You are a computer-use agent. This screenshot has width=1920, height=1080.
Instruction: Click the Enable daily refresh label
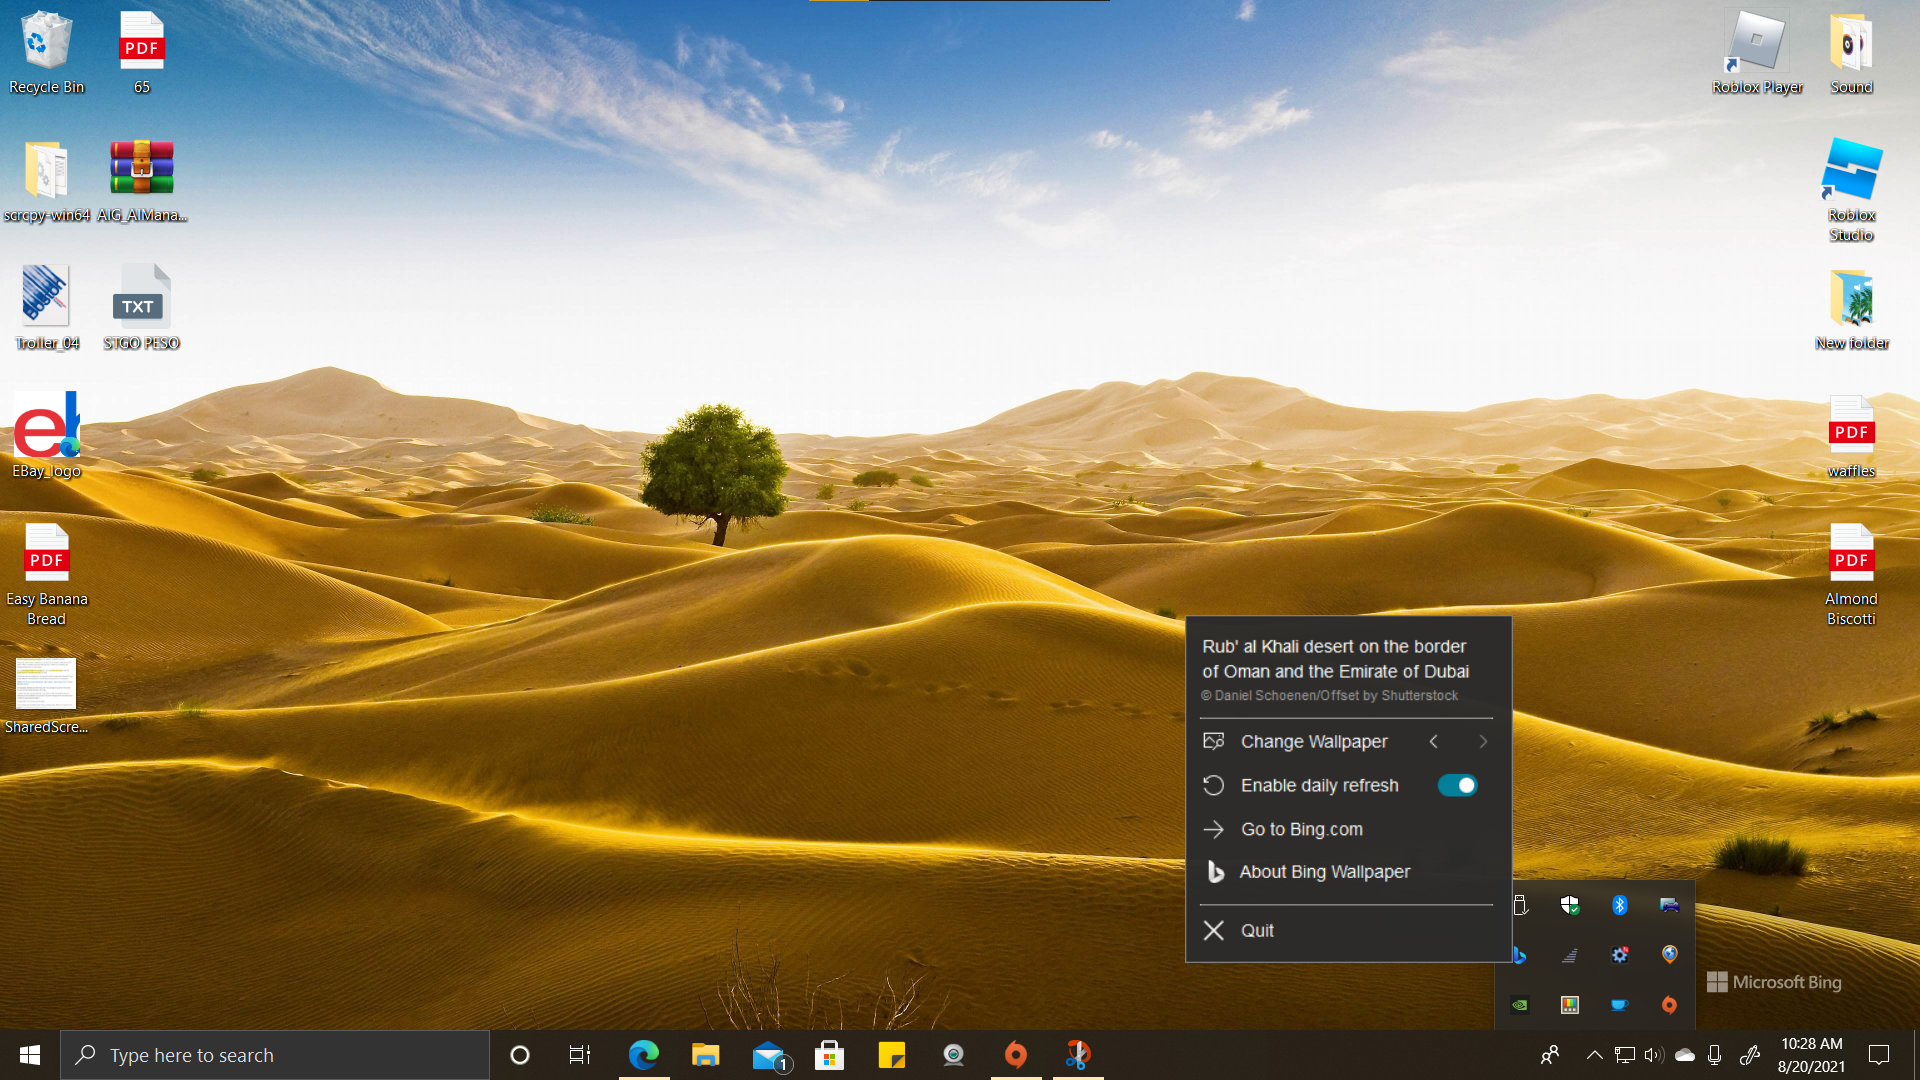pyautogui.click(x=1320, y=785)
